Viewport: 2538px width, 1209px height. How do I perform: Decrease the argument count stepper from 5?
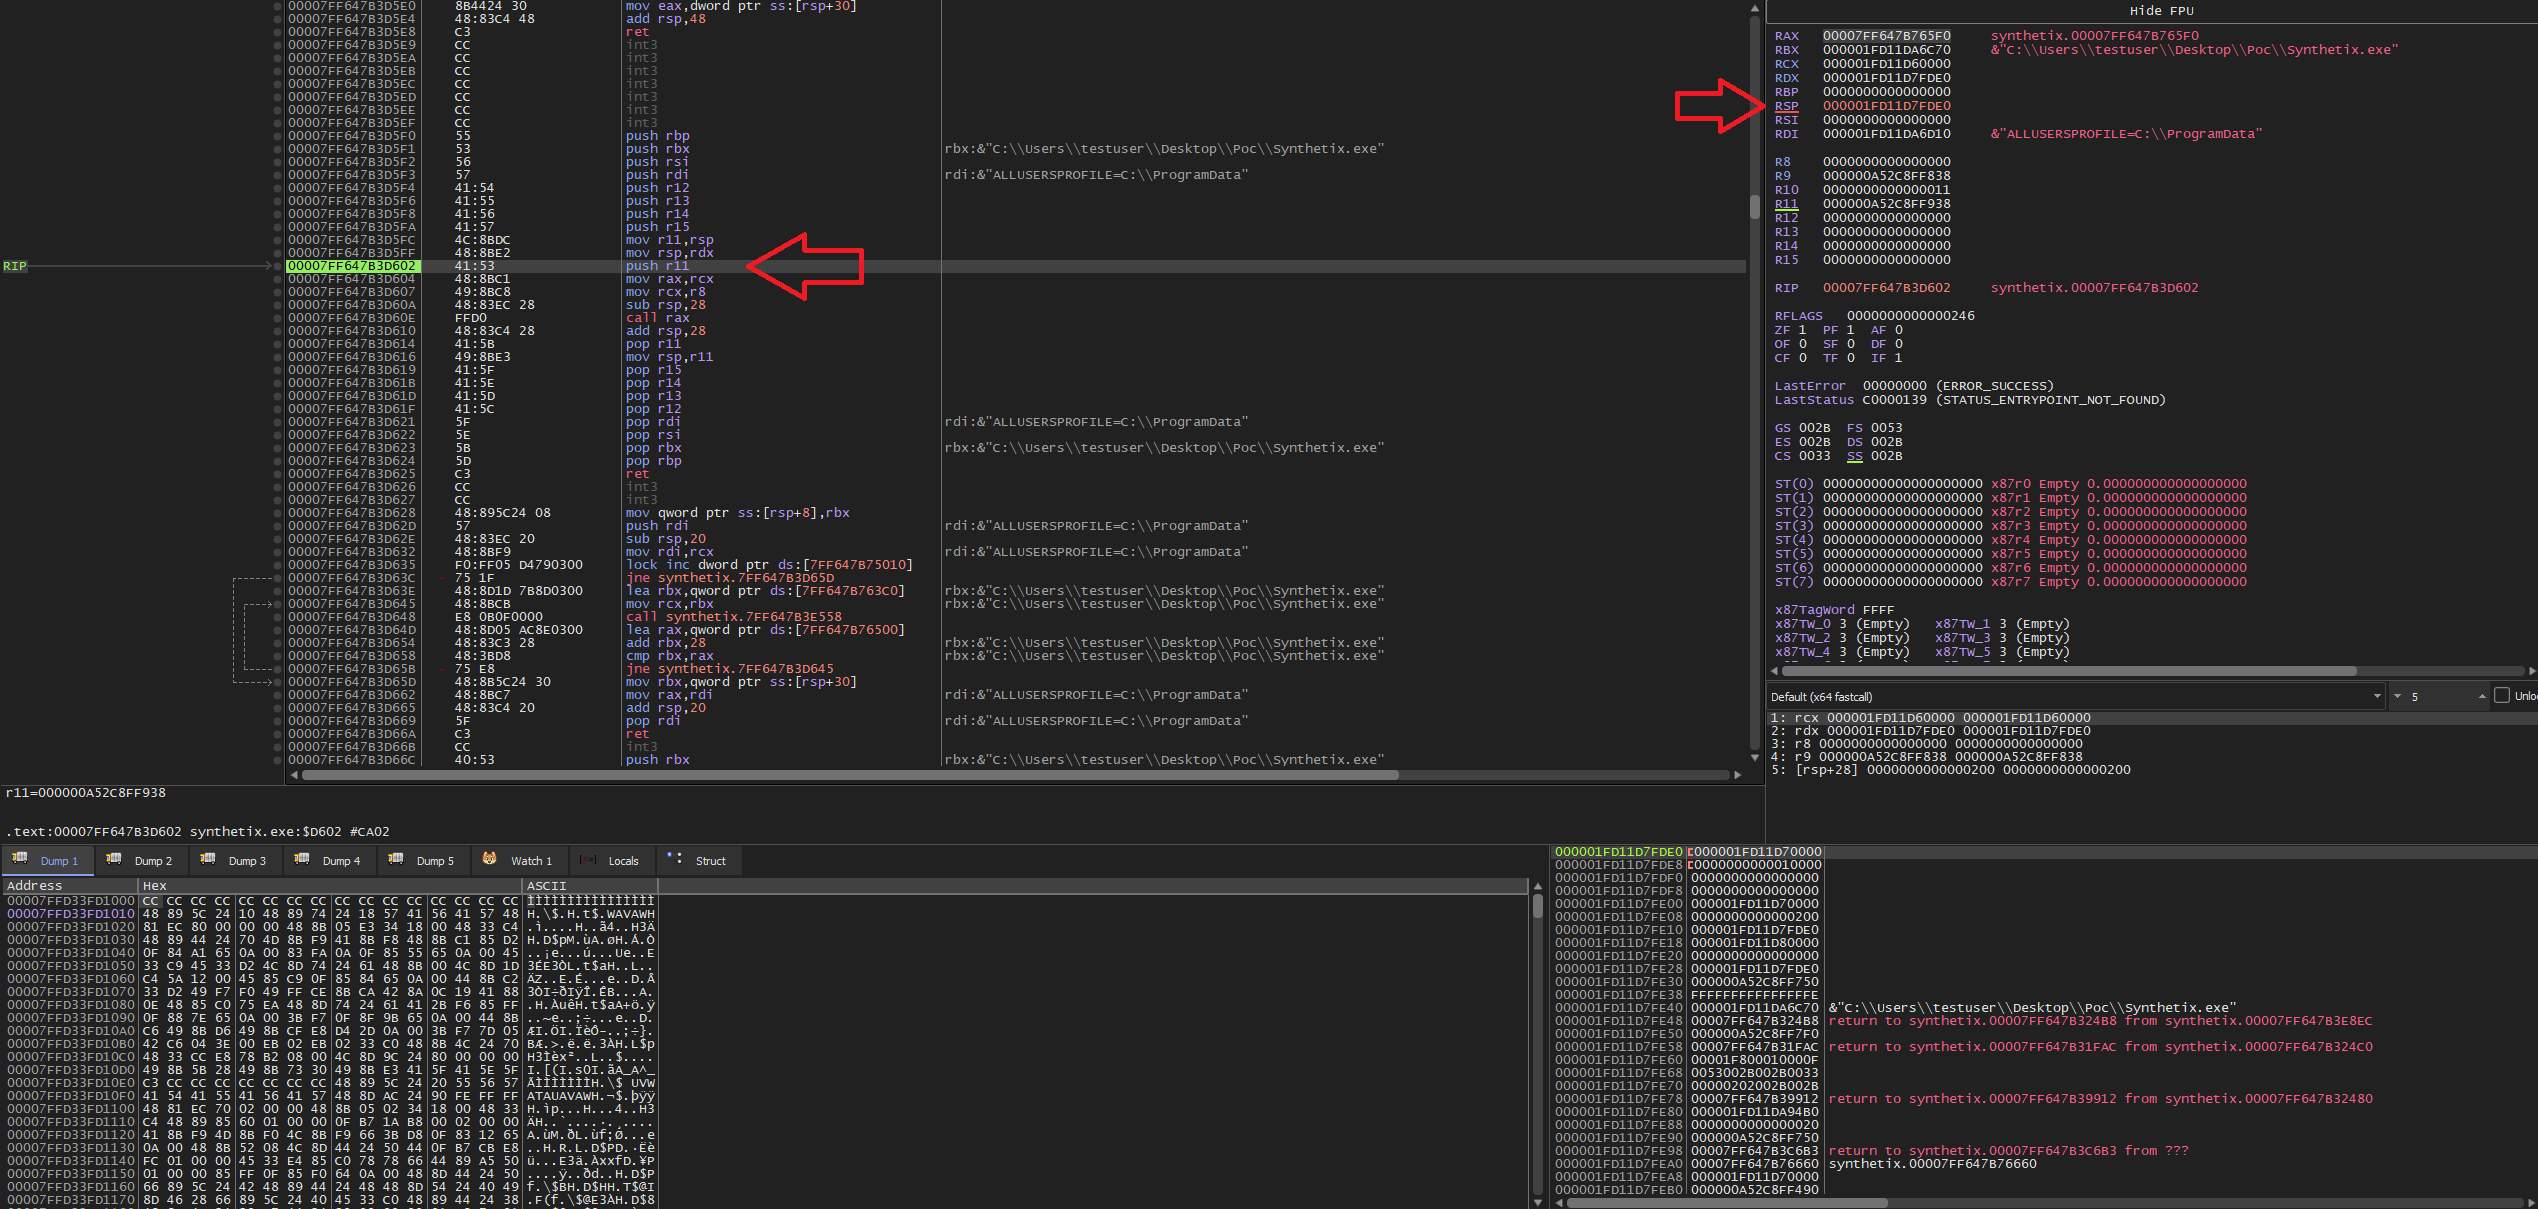pyautogui.click(x=2397, y=697)
